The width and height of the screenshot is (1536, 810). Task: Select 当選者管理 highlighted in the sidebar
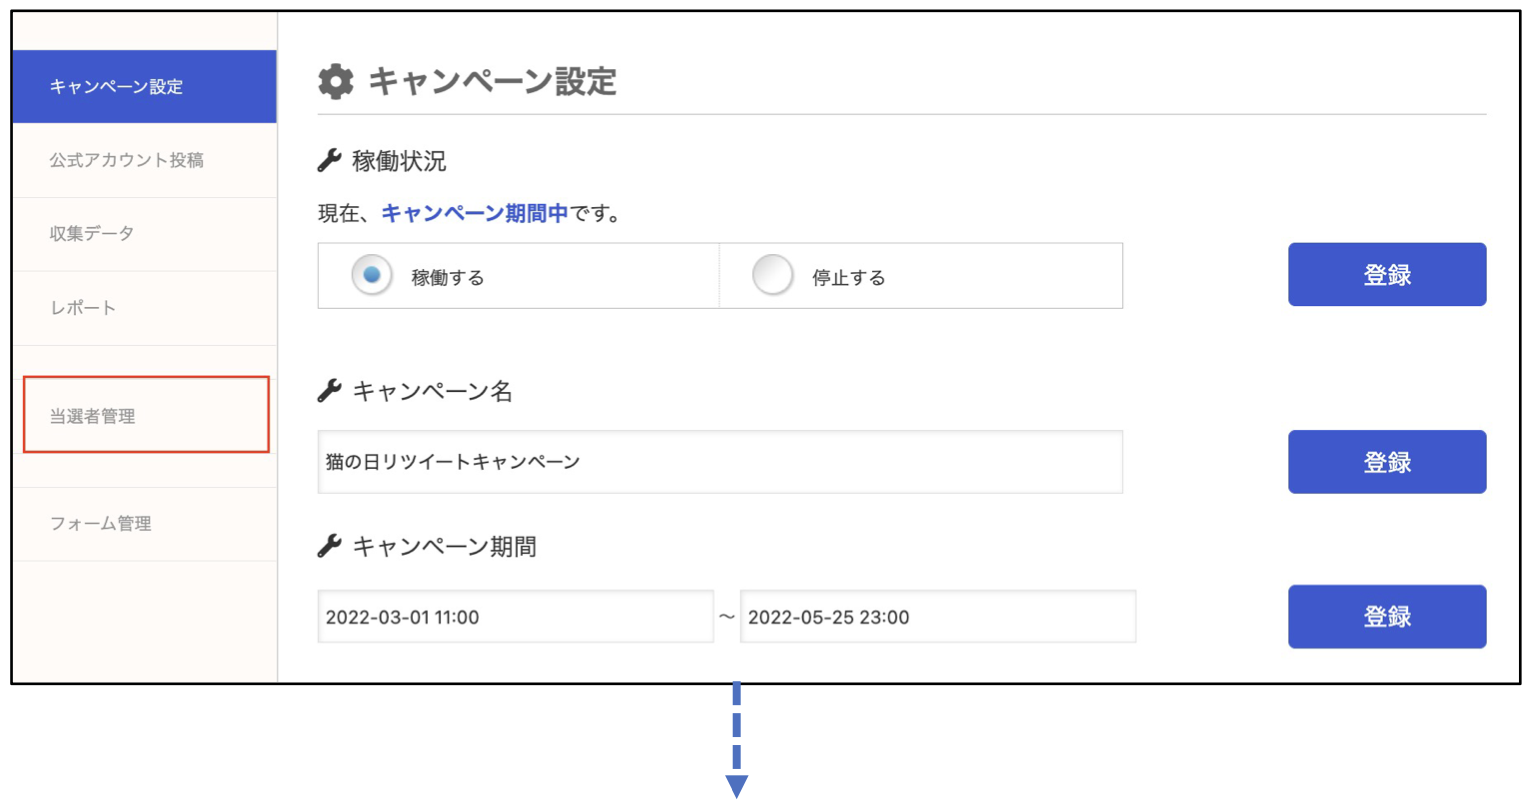coord(146,415)
